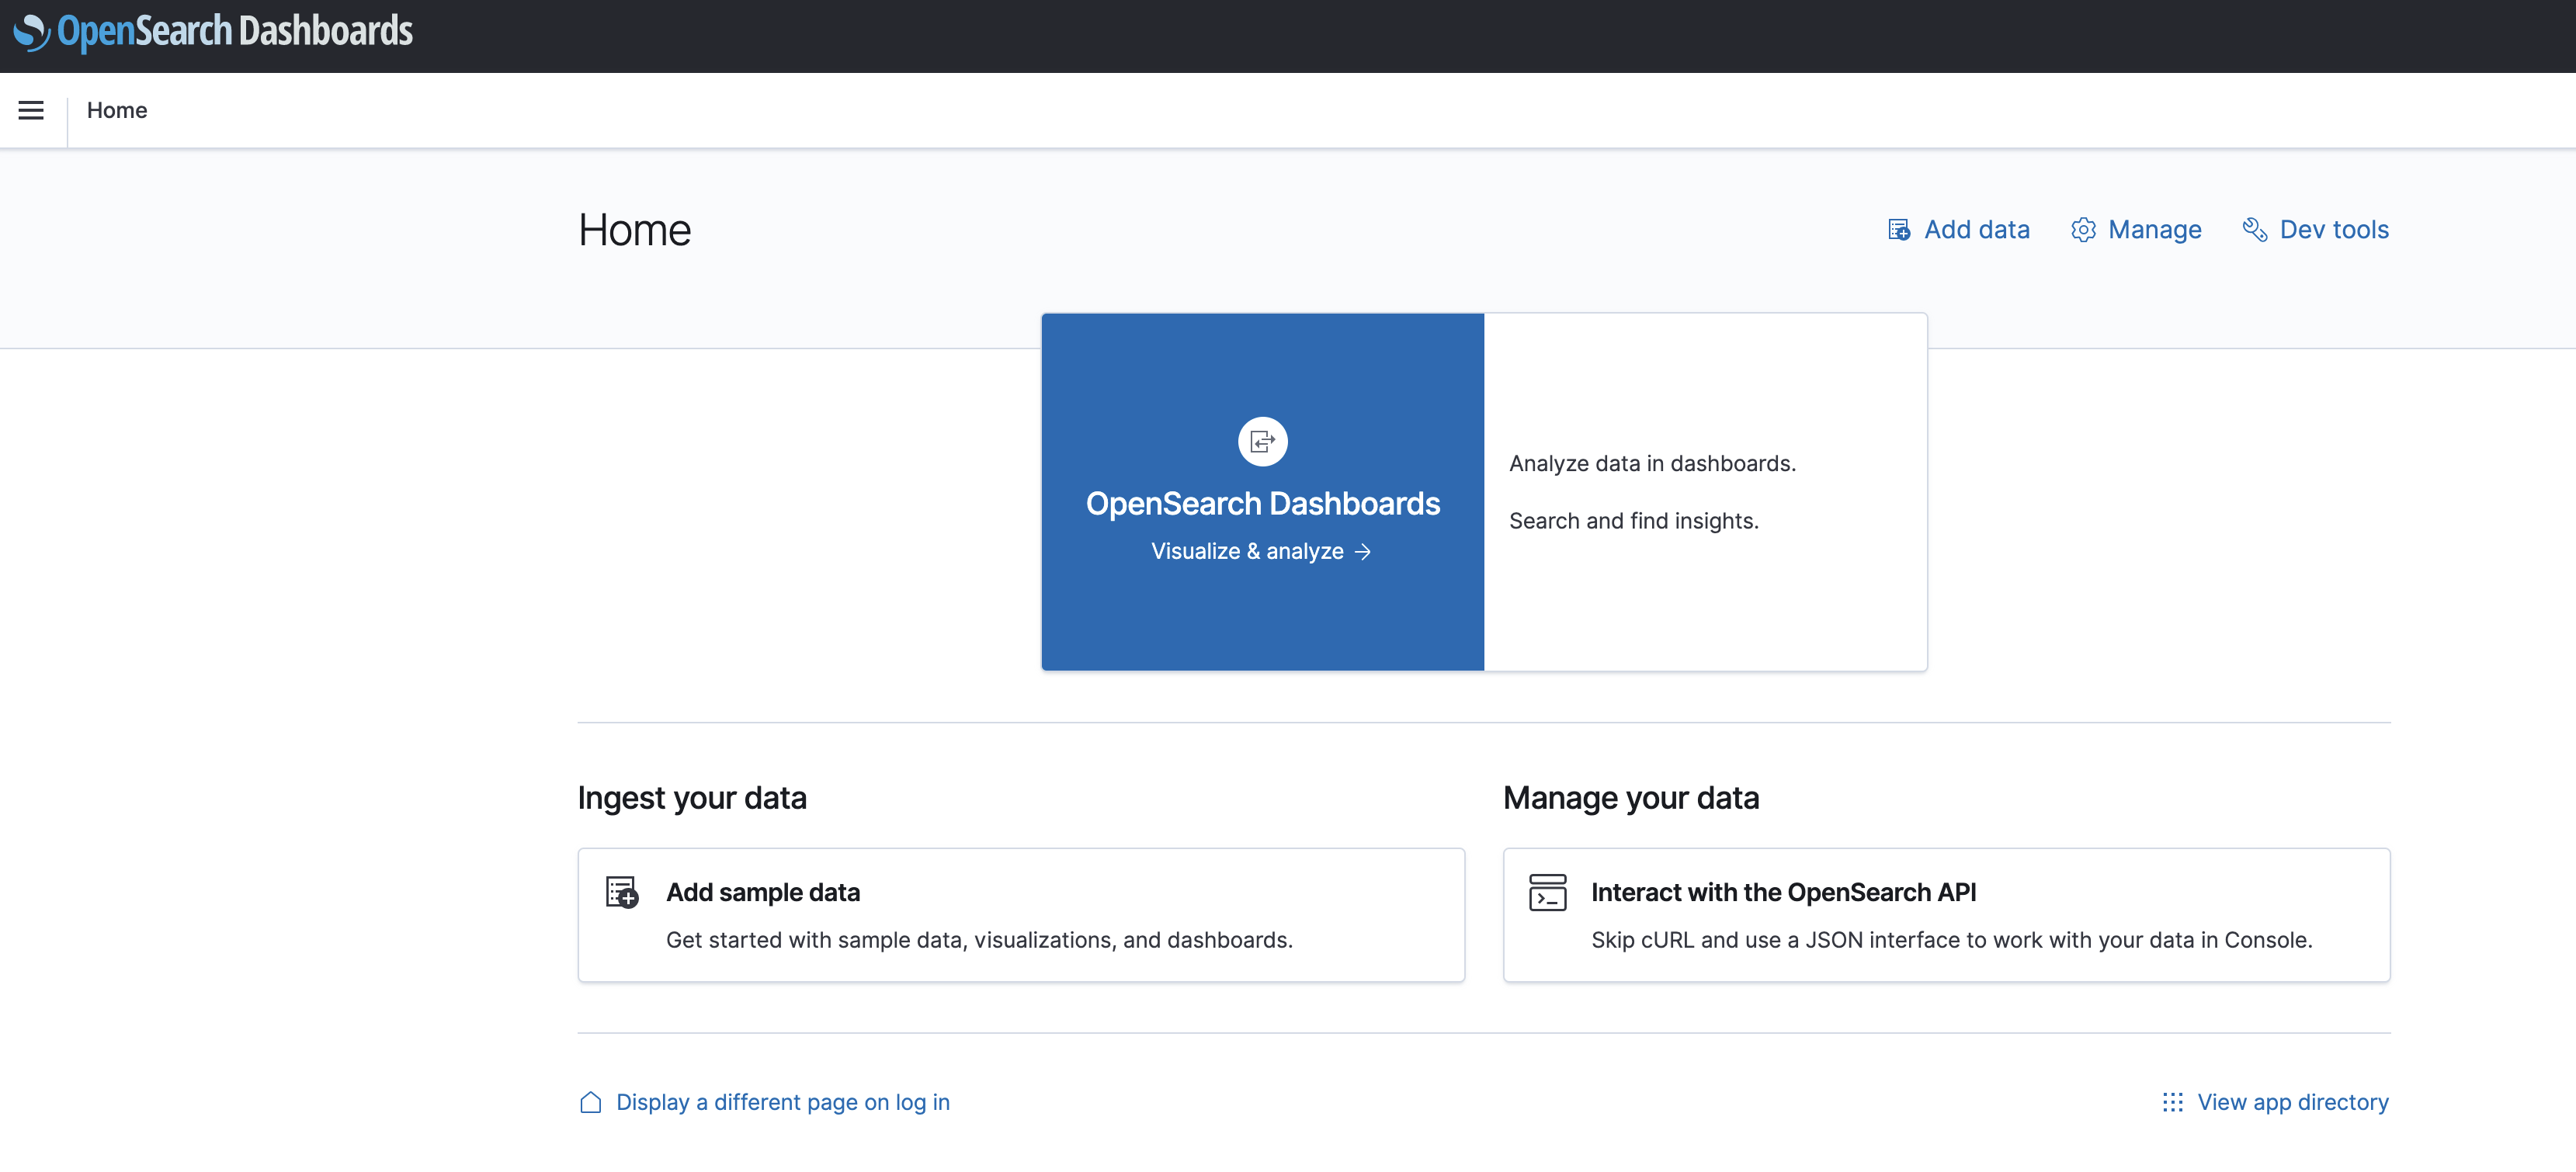2576x1172 pixels.
Task: Click the Add data icon
Action: [1899, 230]
